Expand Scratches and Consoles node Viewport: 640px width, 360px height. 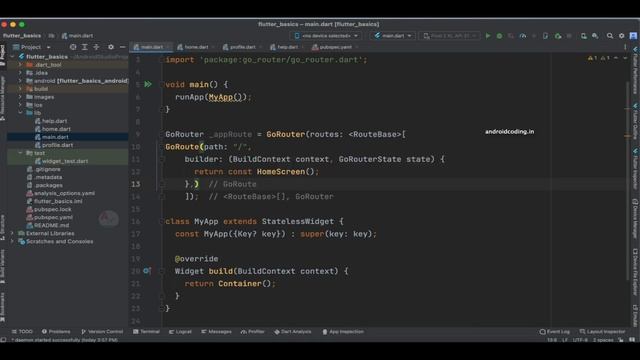coord(12,241)
